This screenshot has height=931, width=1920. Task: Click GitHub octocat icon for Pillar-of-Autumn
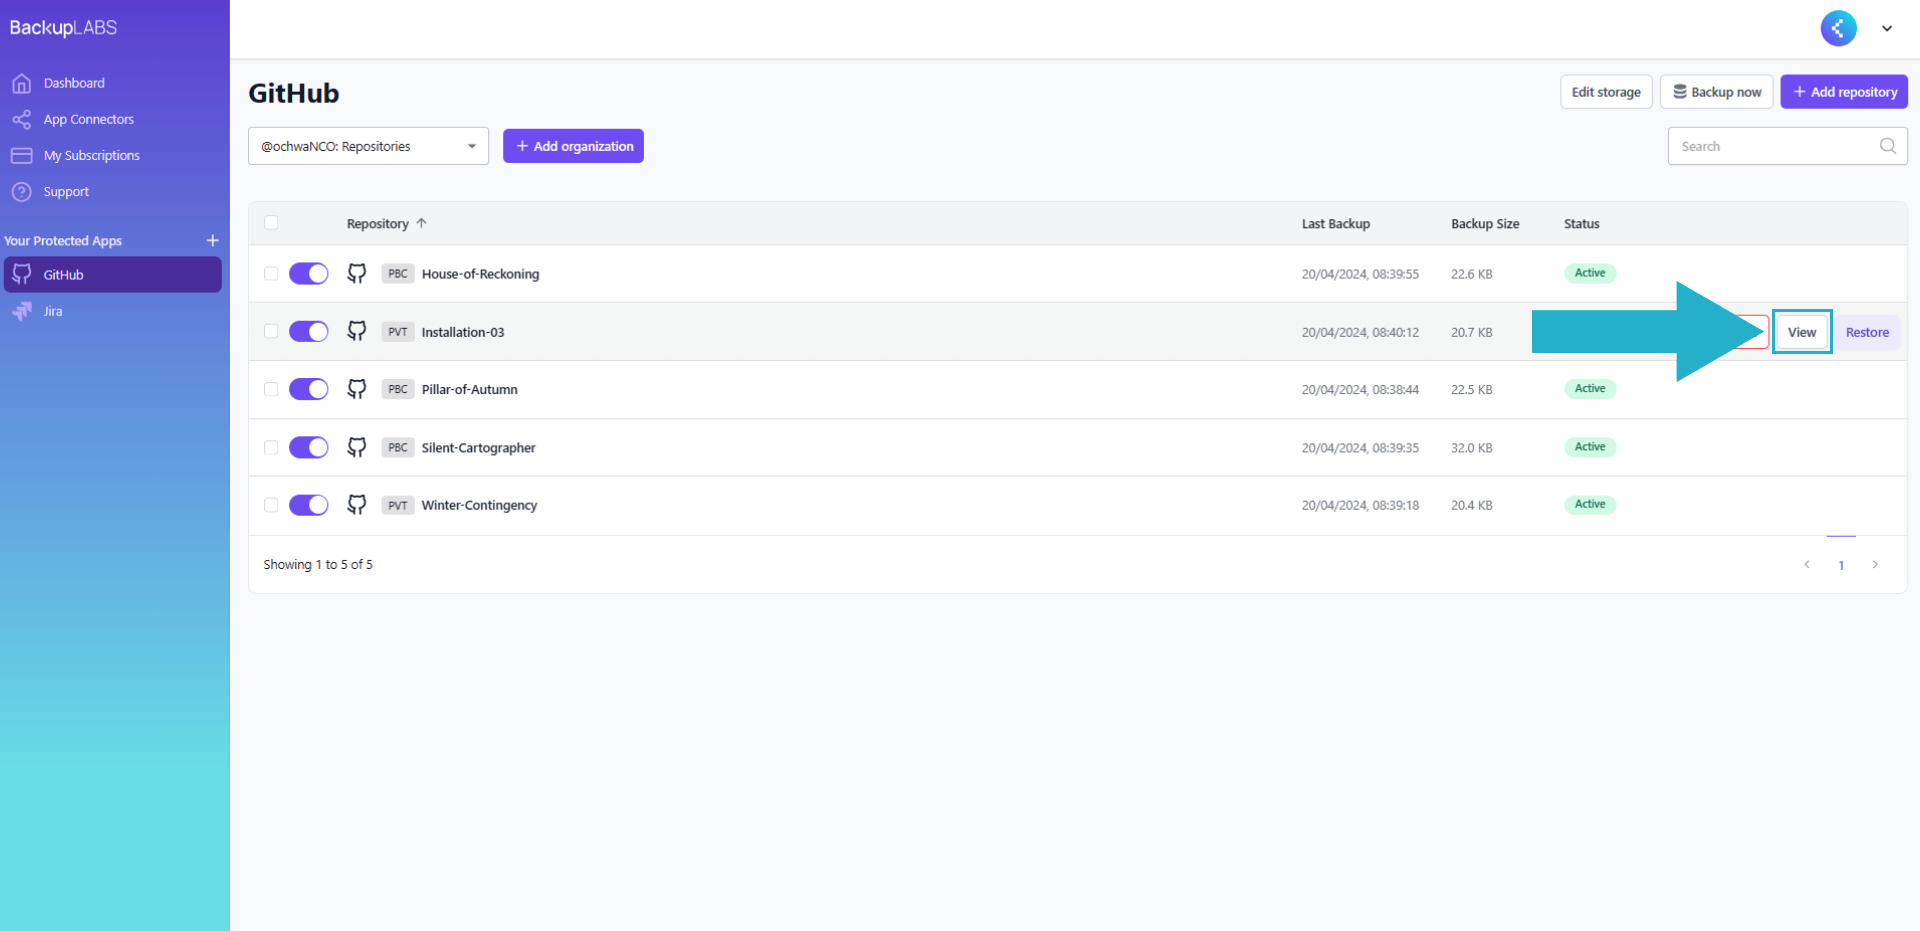357,389
